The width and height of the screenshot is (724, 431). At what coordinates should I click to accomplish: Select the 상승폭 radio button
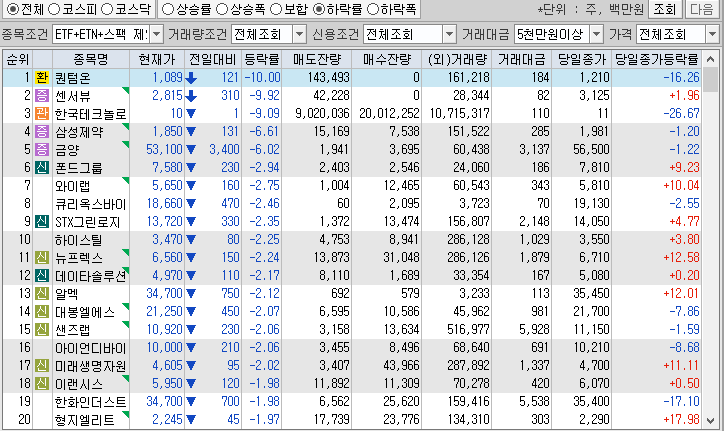[222, 9]
